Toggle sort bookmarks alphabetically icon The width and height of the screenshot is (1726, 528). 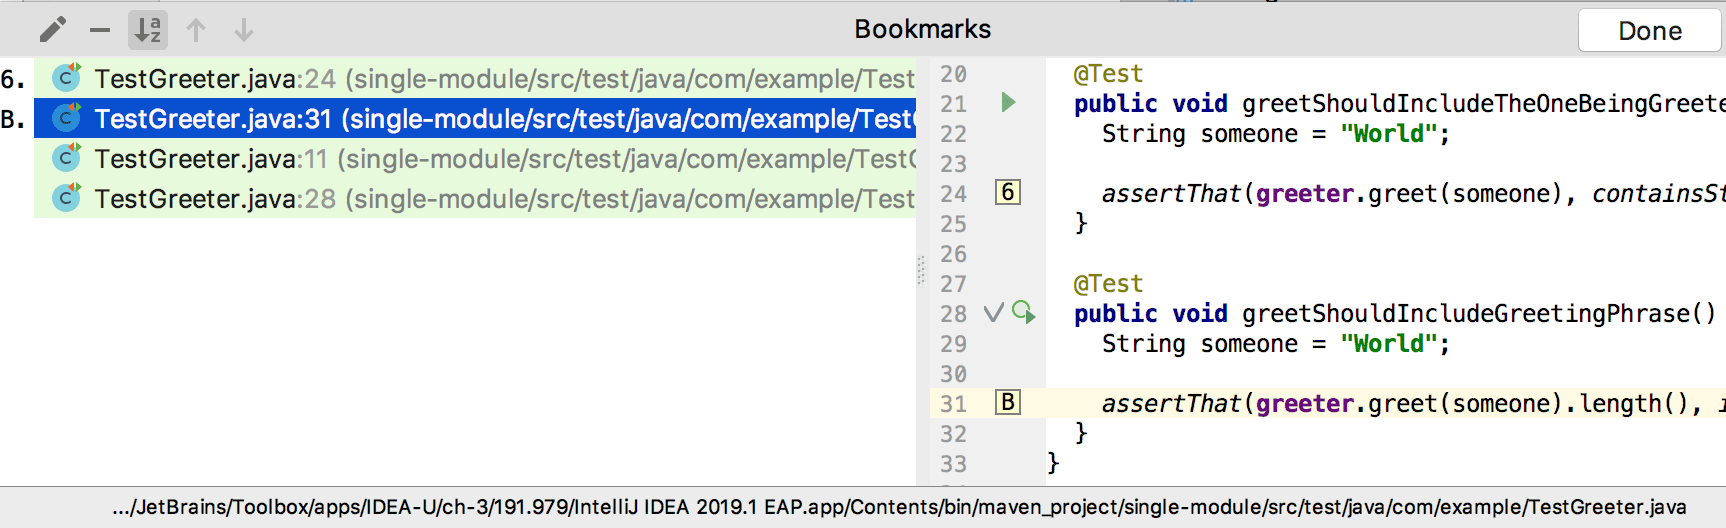pos(148,30)
